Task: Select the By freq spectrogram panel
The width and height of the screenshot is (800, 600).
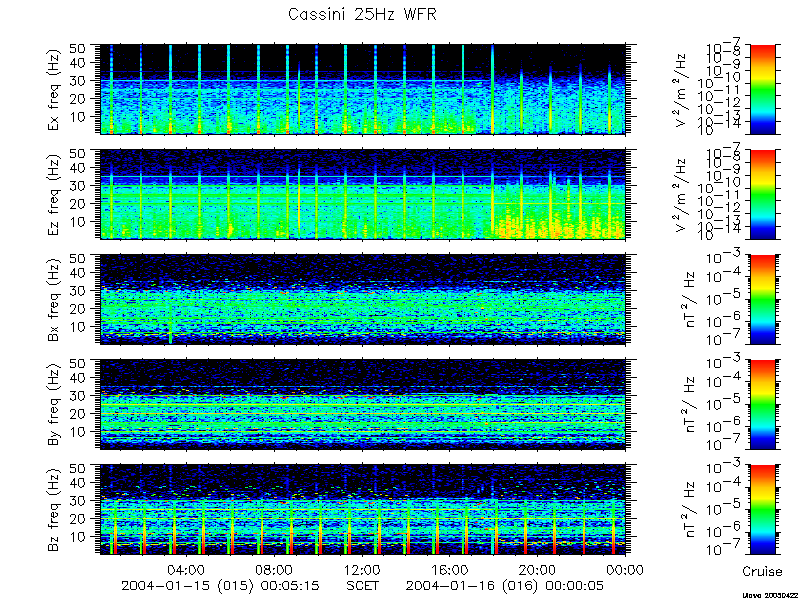Action: coord(363,405)
